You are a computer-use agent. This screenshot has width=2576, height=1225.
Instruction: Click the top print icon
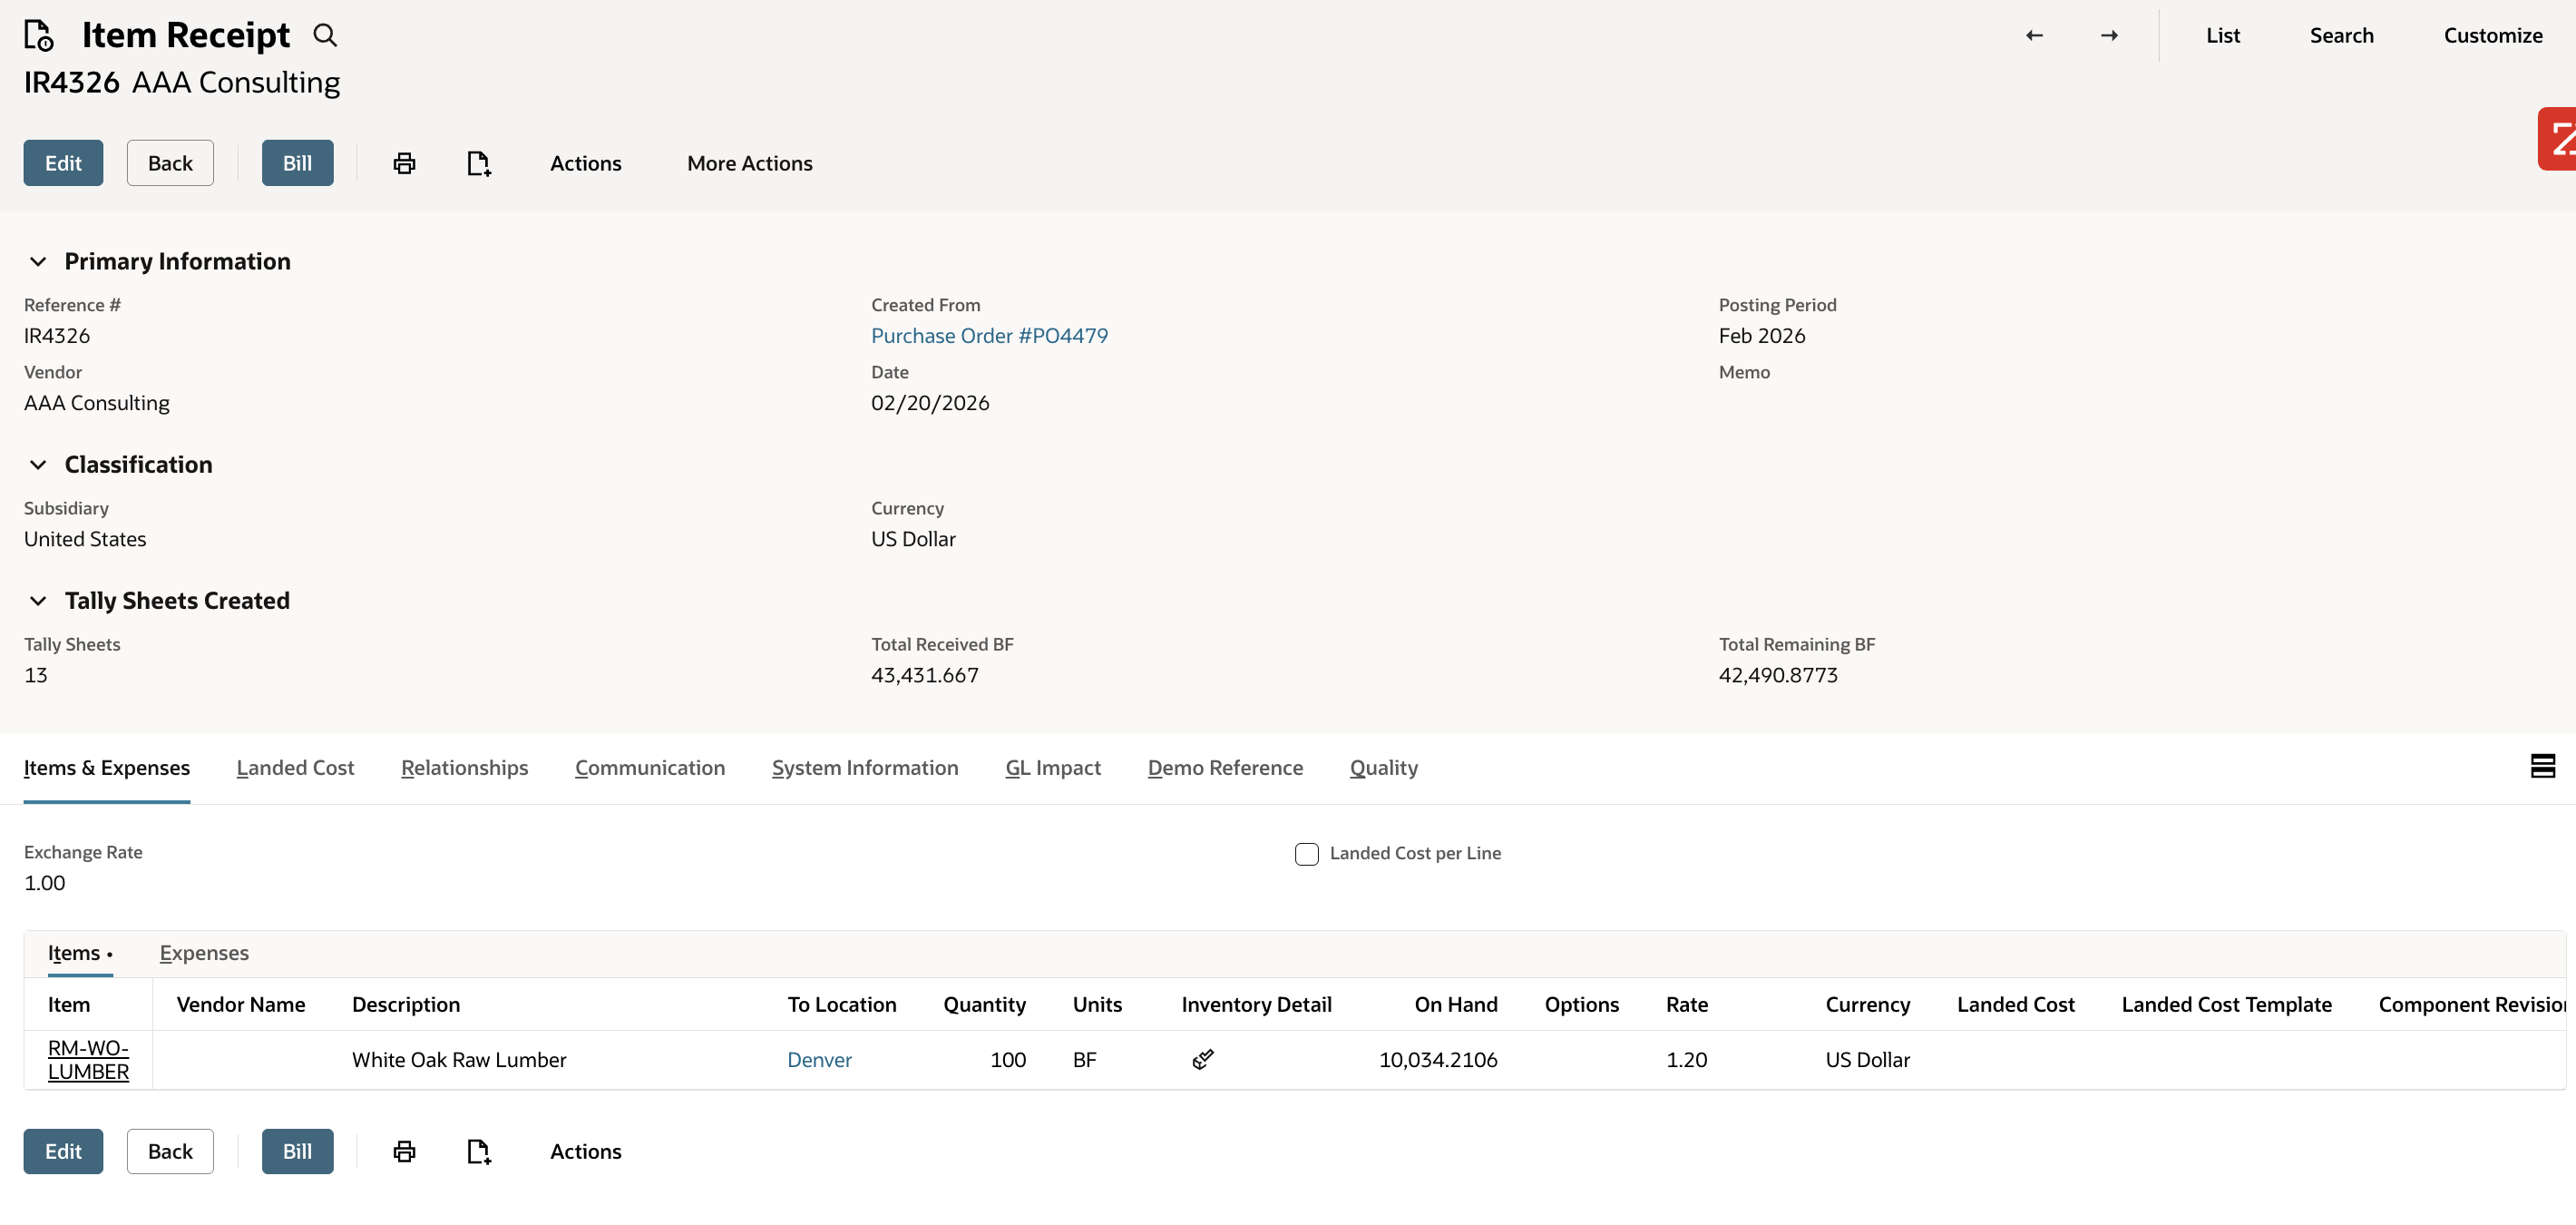[x=404, y=163]
